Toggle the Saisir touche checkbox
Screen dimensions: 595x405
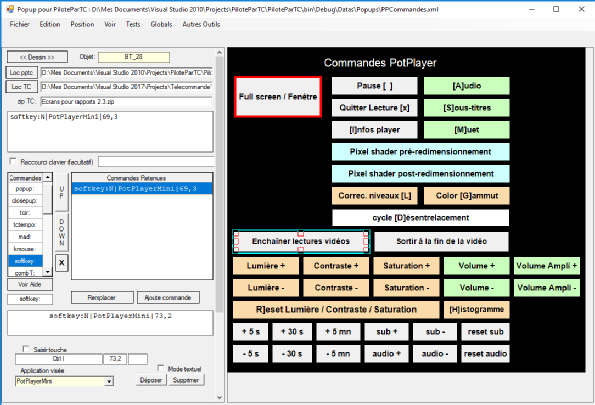coord(26,349)
